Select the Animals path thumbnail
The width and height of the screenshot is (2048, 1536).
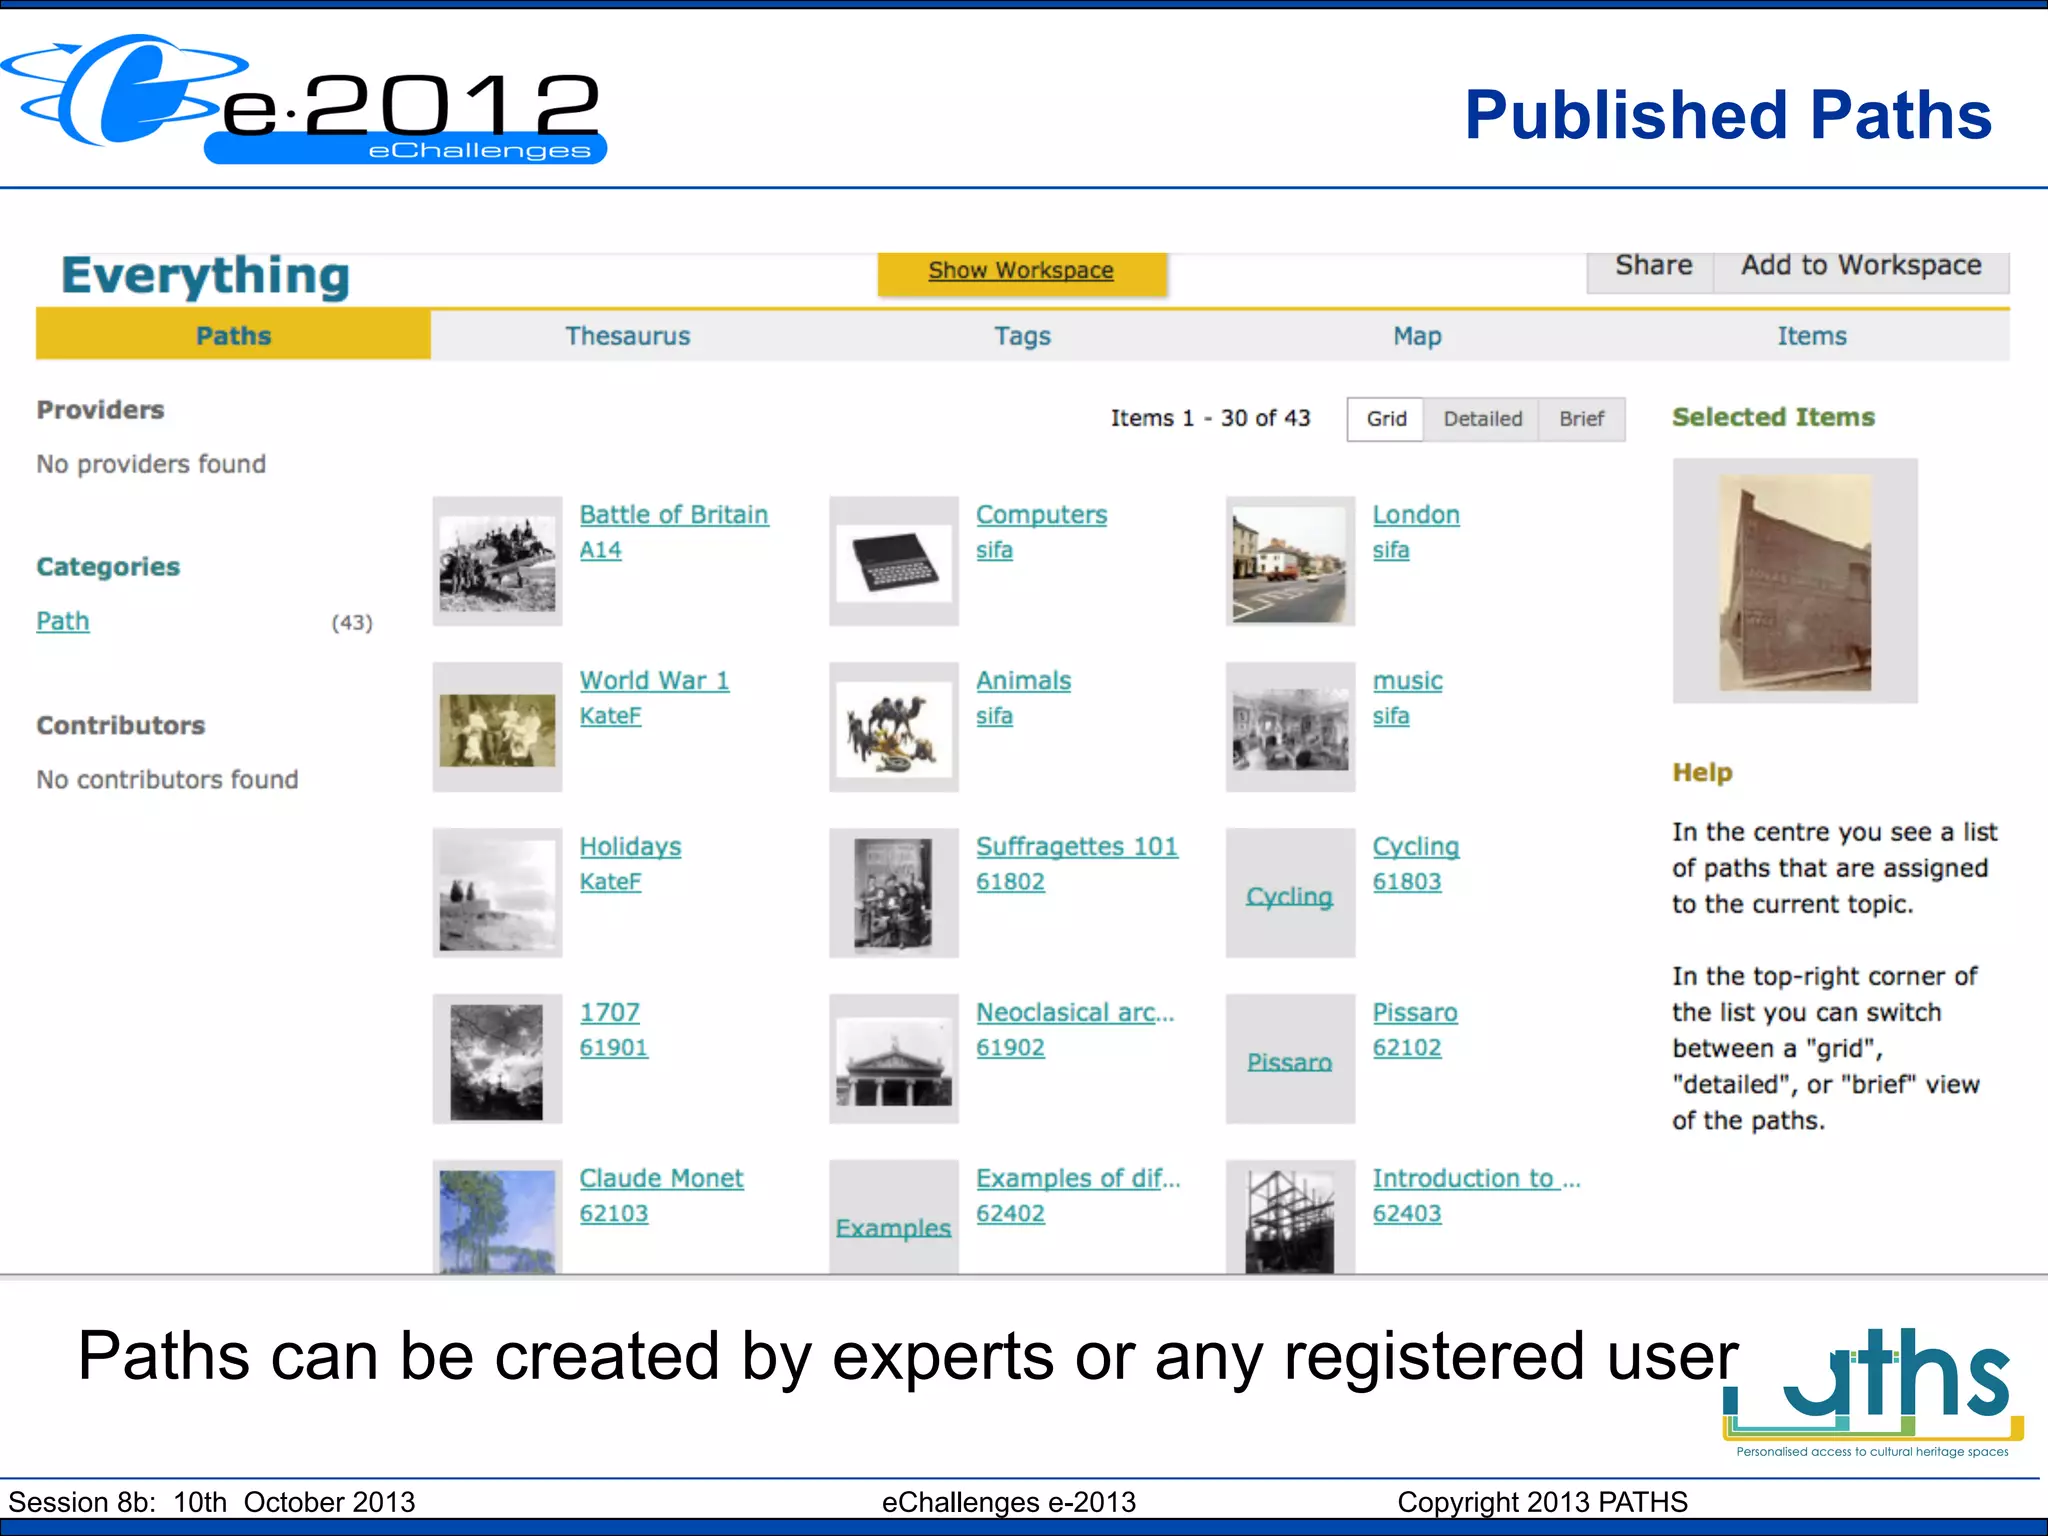tap(893, 728)
